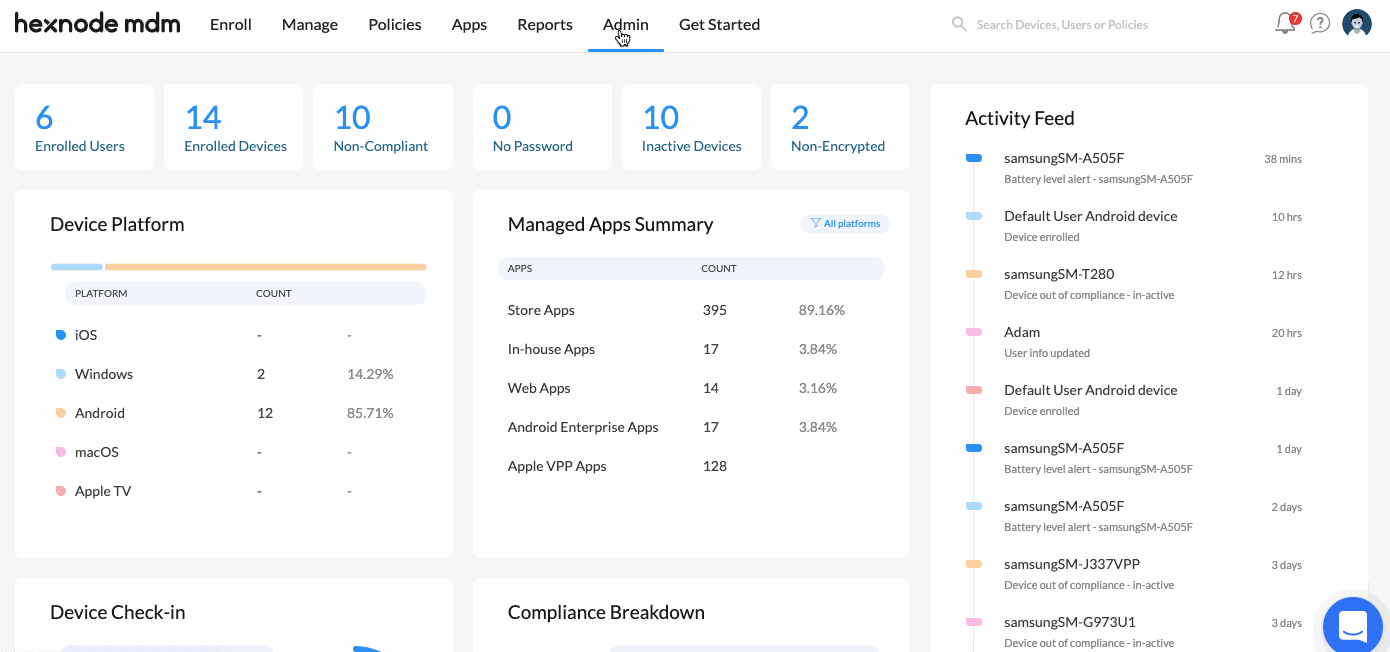Click the 89.16% Store Apps percentage
This screenshot has width=1390, height=652.
(822, 310)
